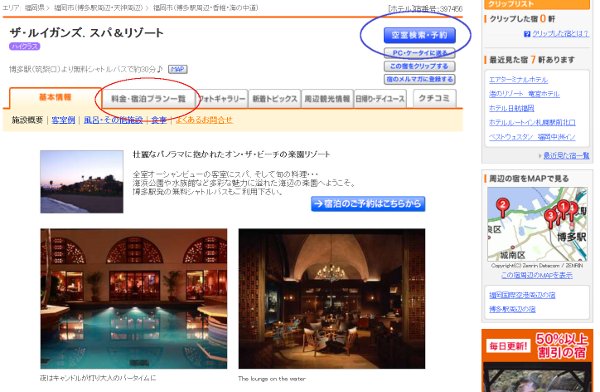Click the purple ハイクラス badge
The image size is (600, 392).
tap(24, 46)
